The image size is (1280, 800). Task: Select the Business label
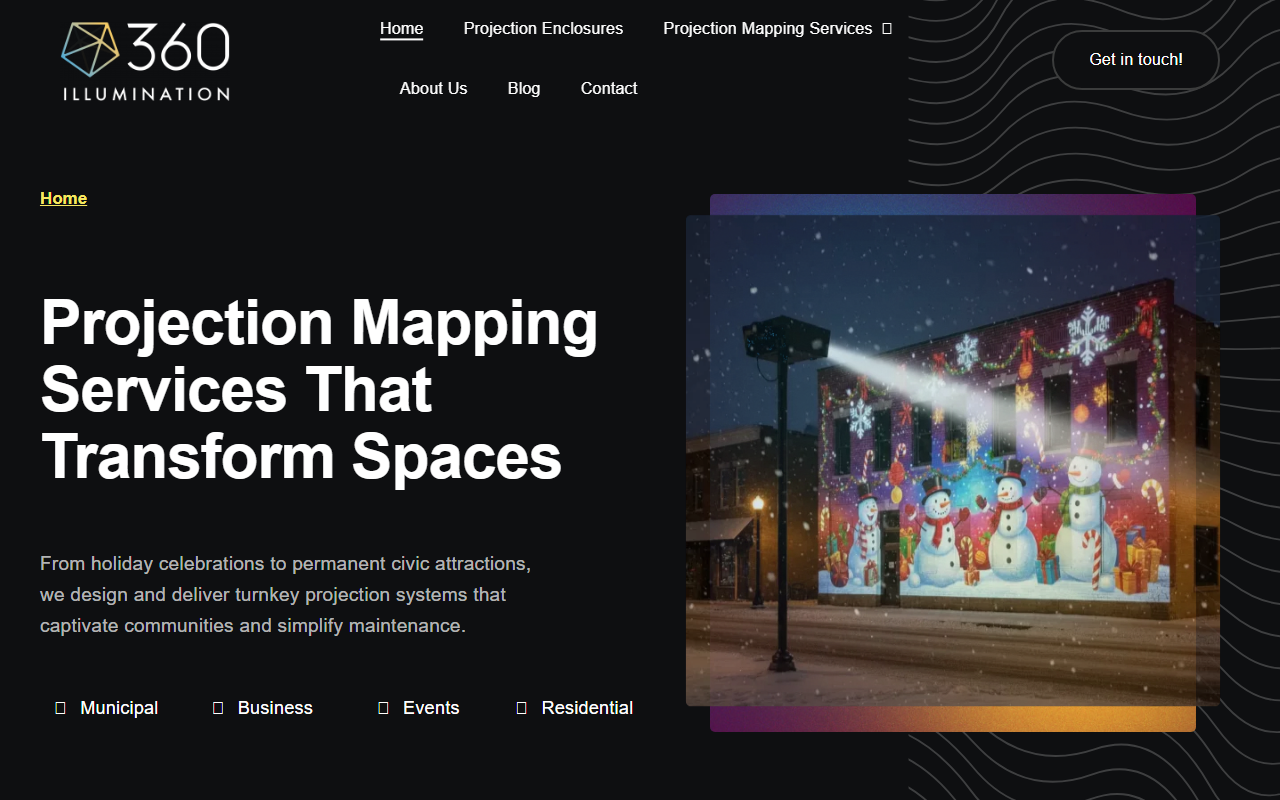click(275, 708)
